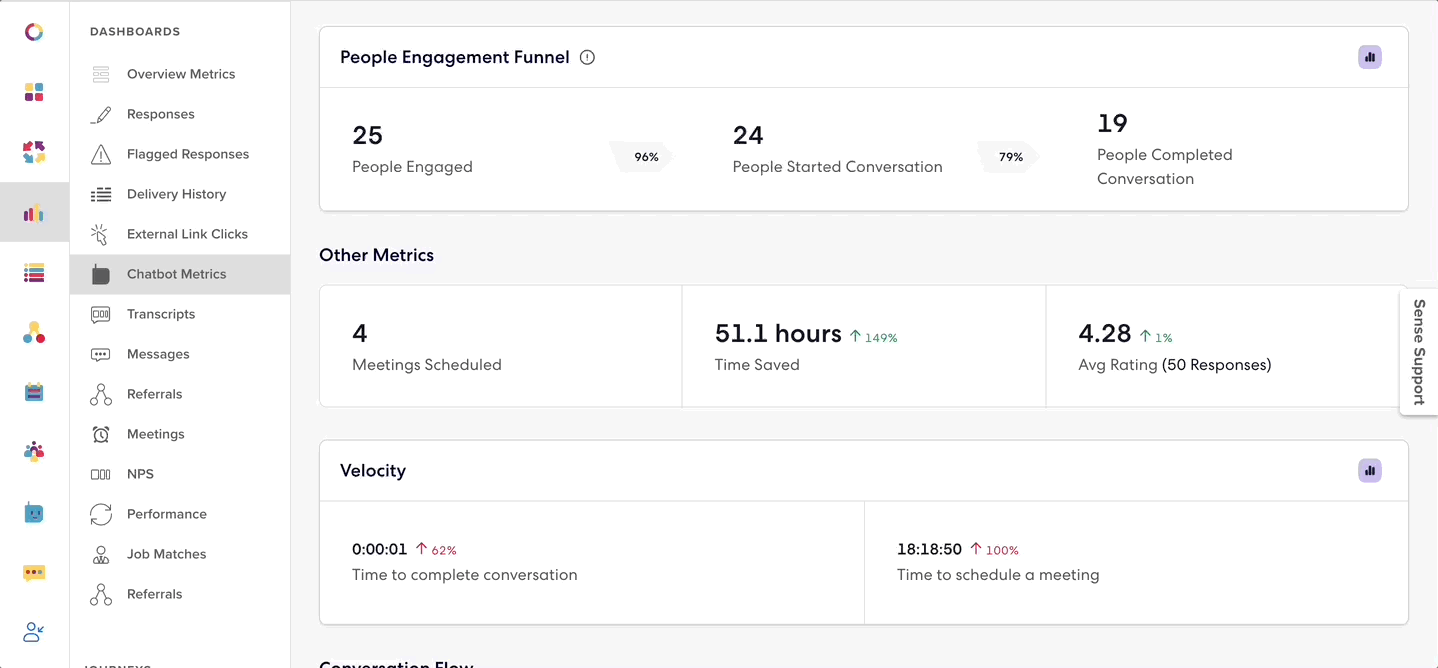The width and height of the screenshot is (1438, 668).
Task: Click the NPS boxes icon in sidebar
Action: [101, 474]
